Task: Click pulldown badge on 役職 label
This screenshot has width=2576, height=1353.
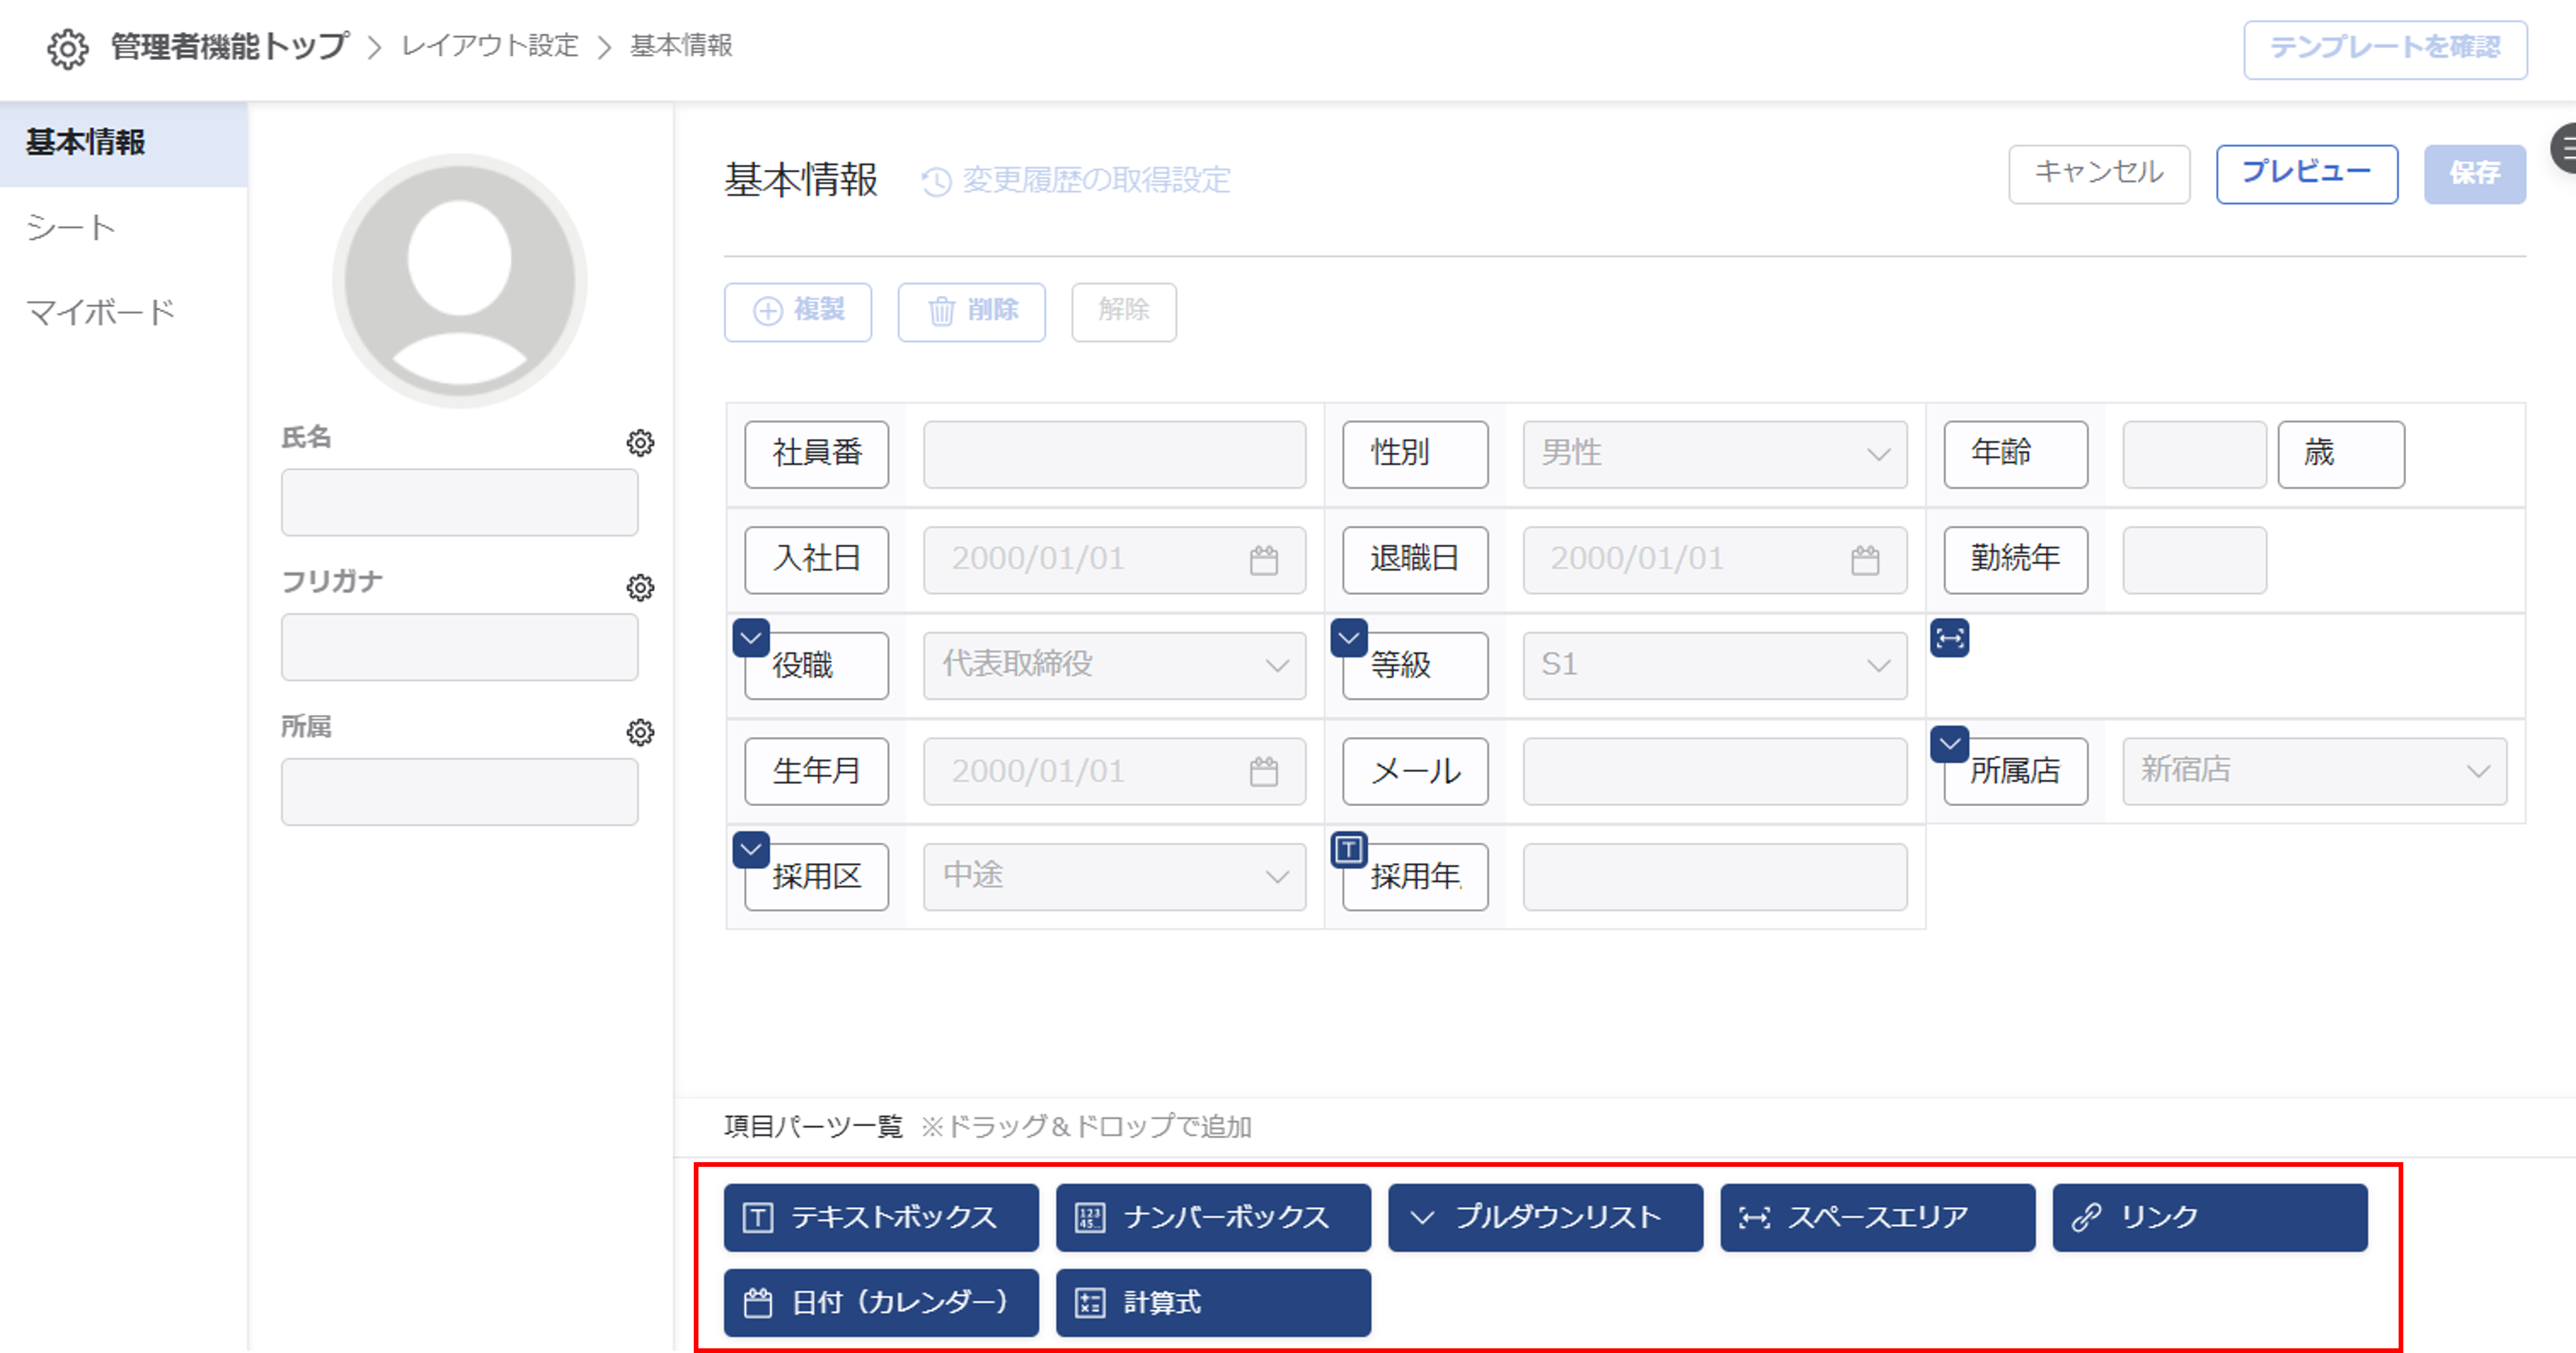Action: [751, 638]
